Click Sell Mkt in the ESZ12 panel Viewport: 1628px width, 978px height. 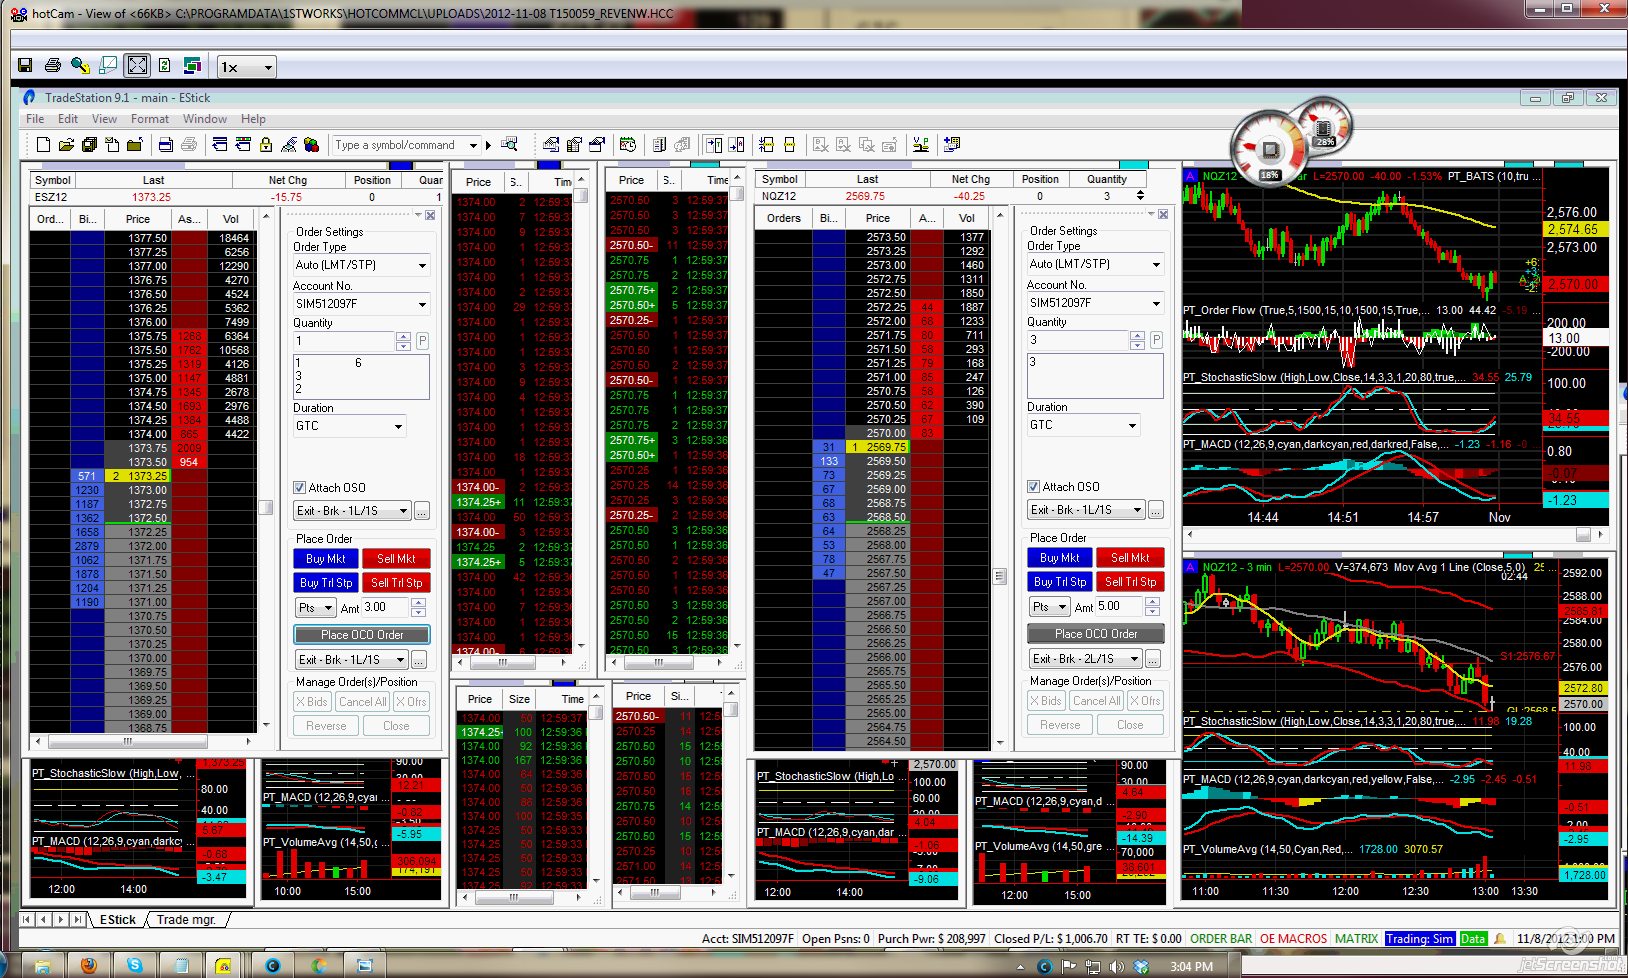pos(396,559)
